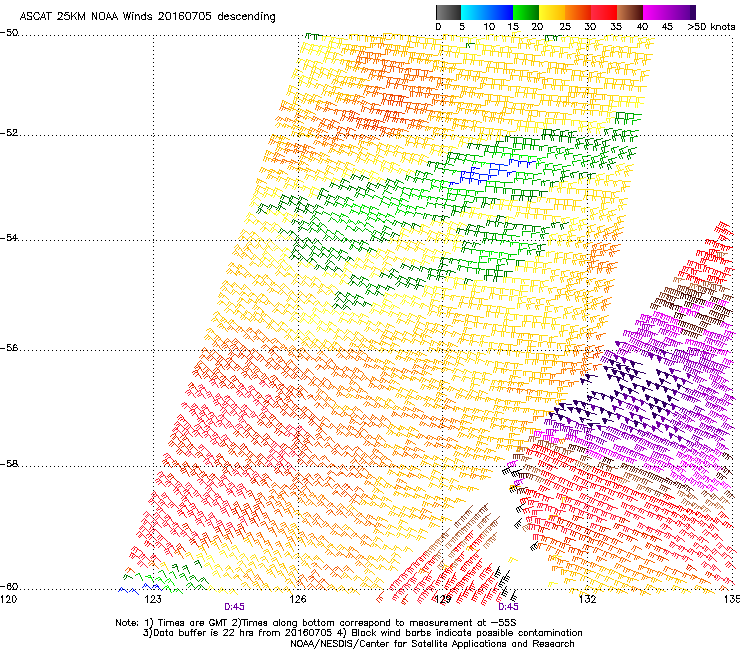
Task: Click the cyan-blue 5-15 knots color segment
Action: pos(487,12)
